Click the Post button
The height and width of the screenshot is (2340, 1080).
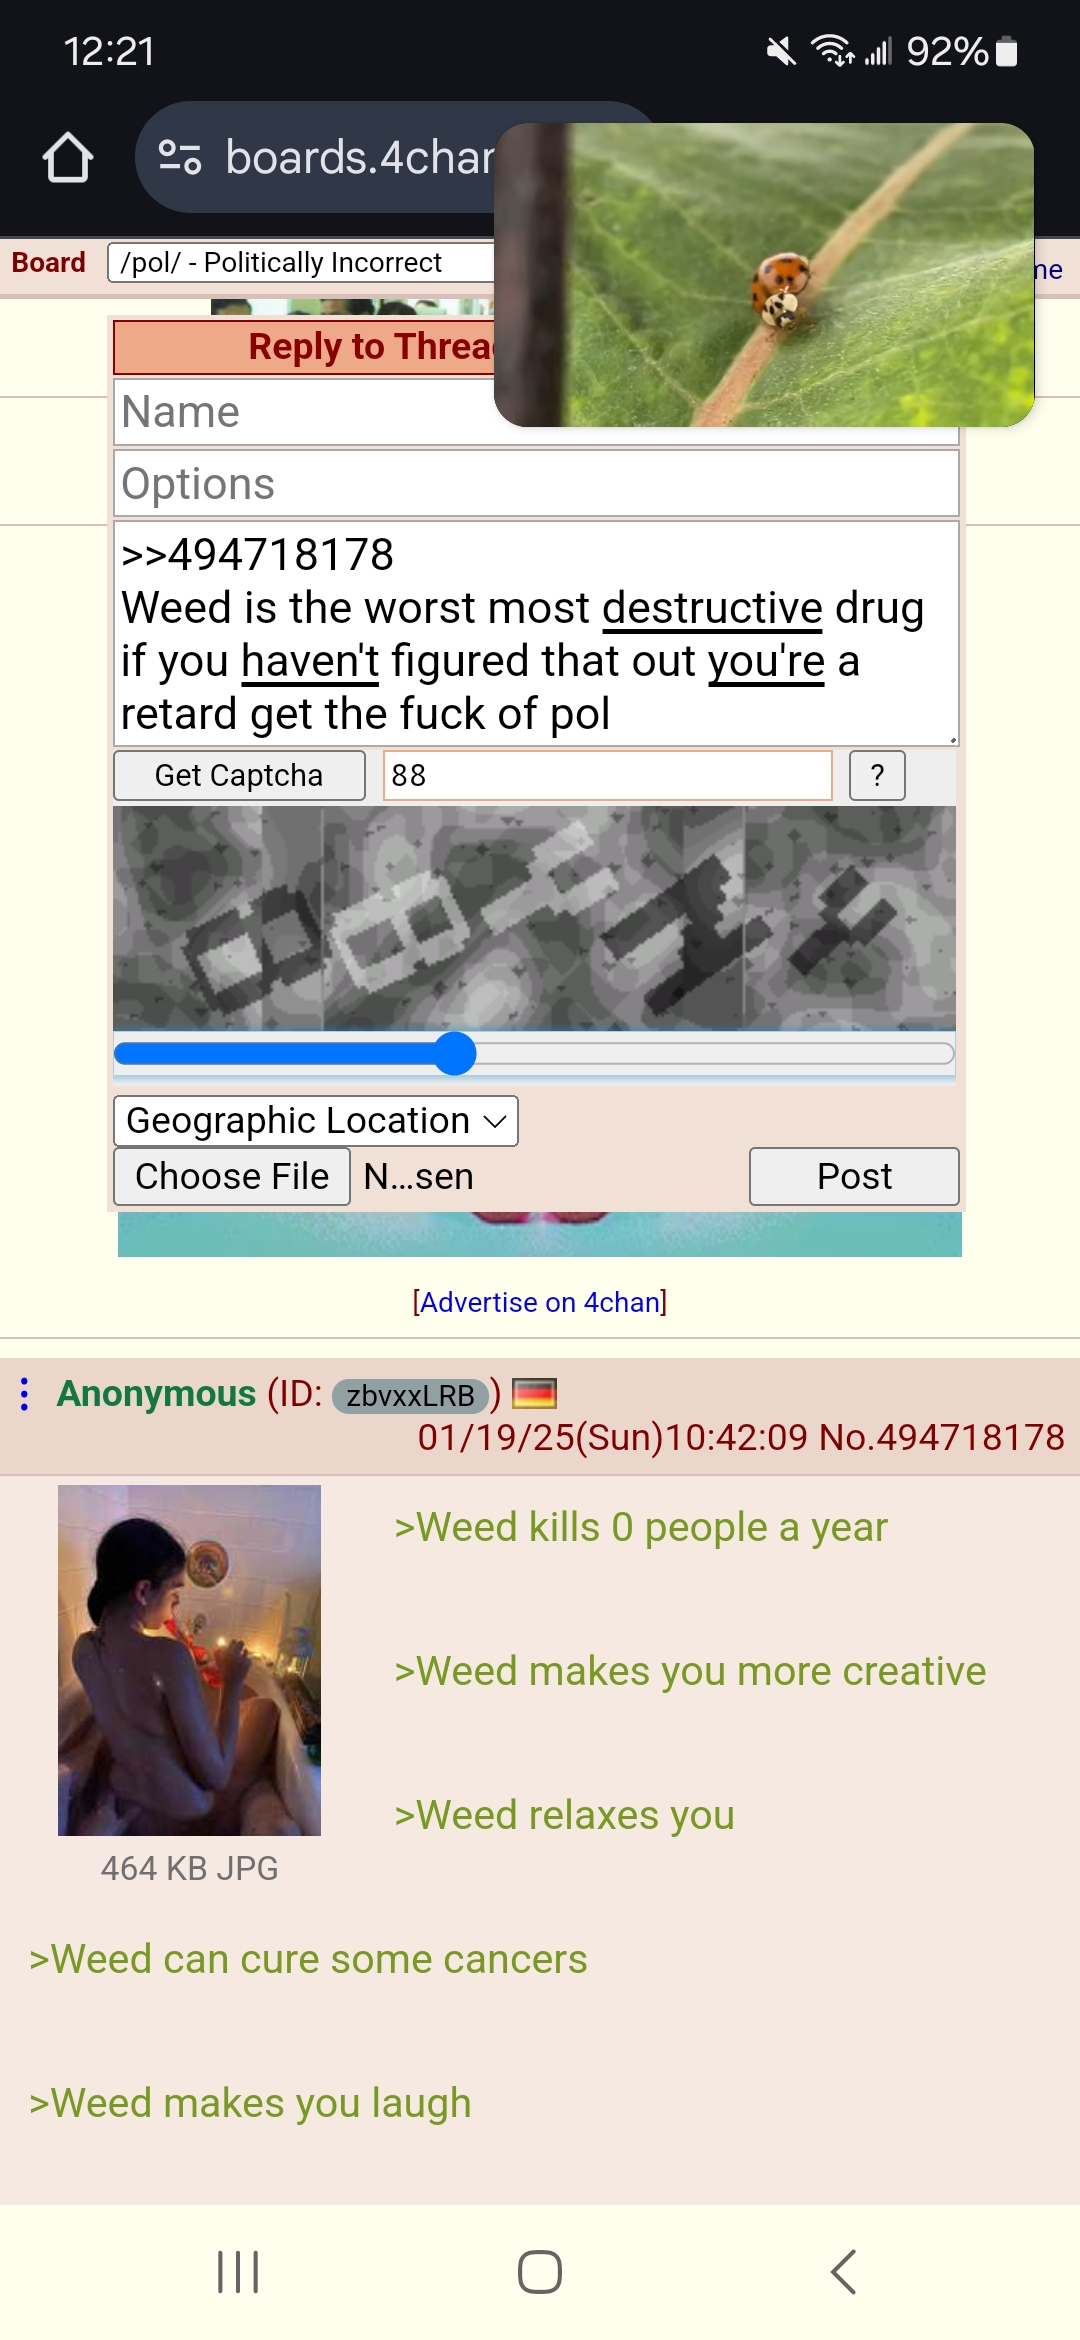pyautogui.click(x=854, y=1176)
